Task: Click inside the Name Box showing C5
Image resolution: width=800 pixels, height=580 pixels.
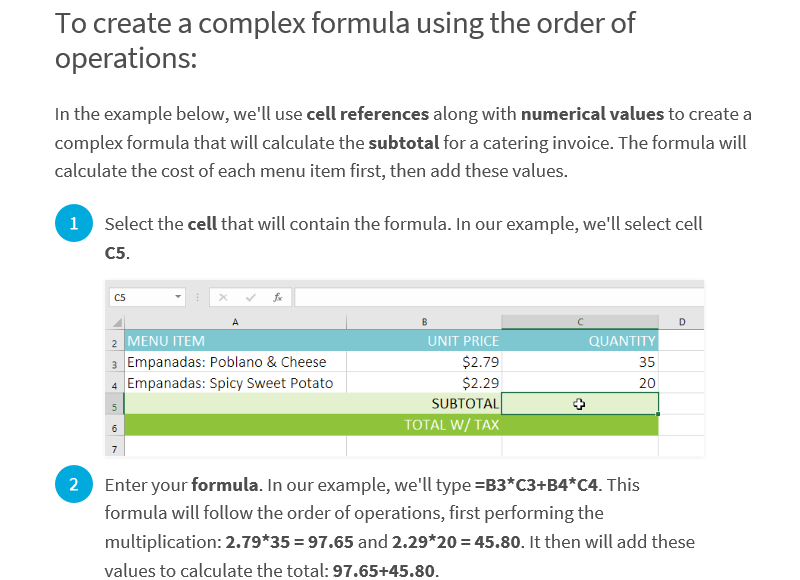Action: coord(140,297)
